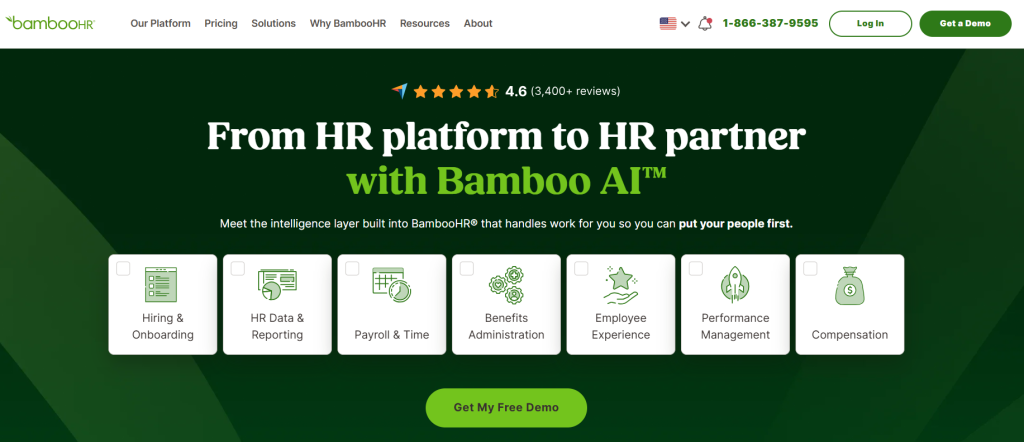Open the Resources menu
This screenshot has width=1024, height=442.
pos(425,24)
